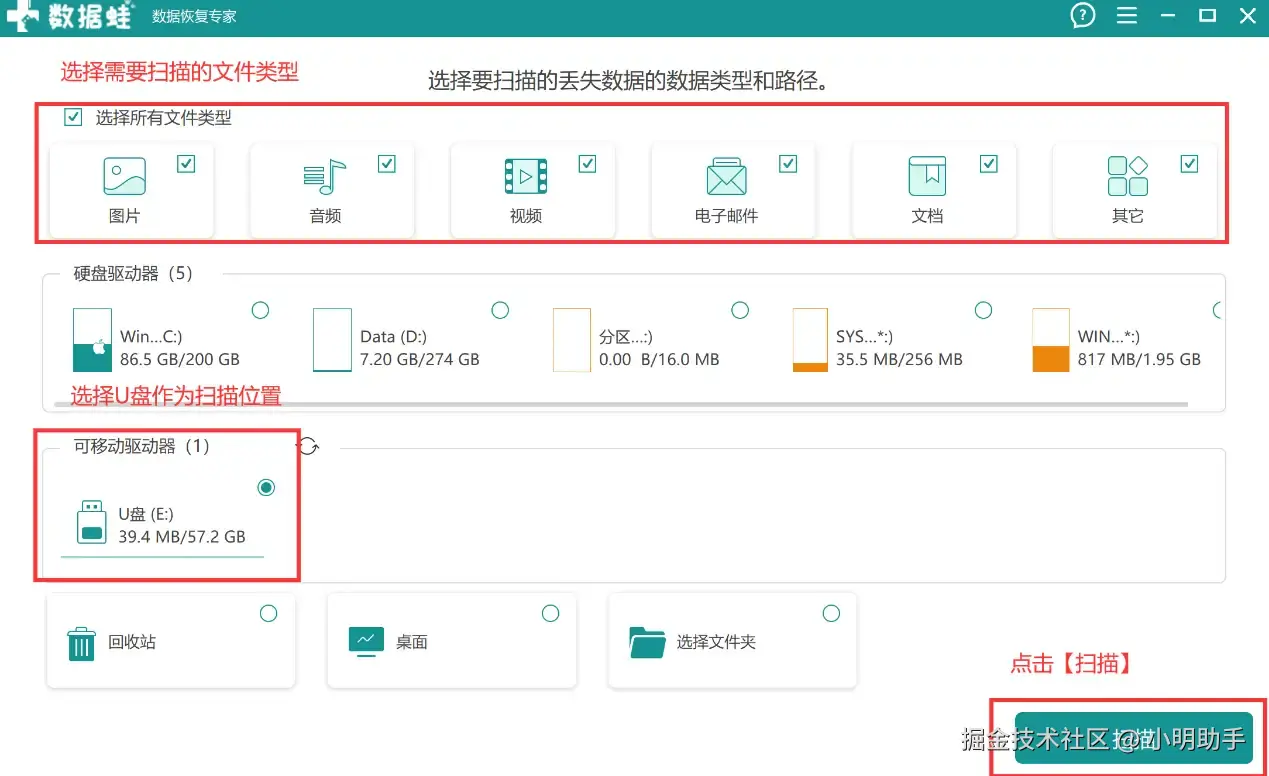Open the help question mark icon
This screenshot has height=776, width=1269.
1083,15
